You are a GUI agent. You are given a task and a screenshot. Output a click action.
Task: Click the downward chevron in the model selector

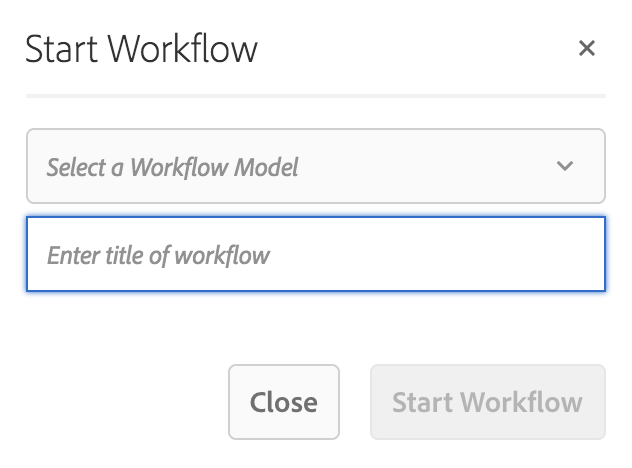(565, 166)
